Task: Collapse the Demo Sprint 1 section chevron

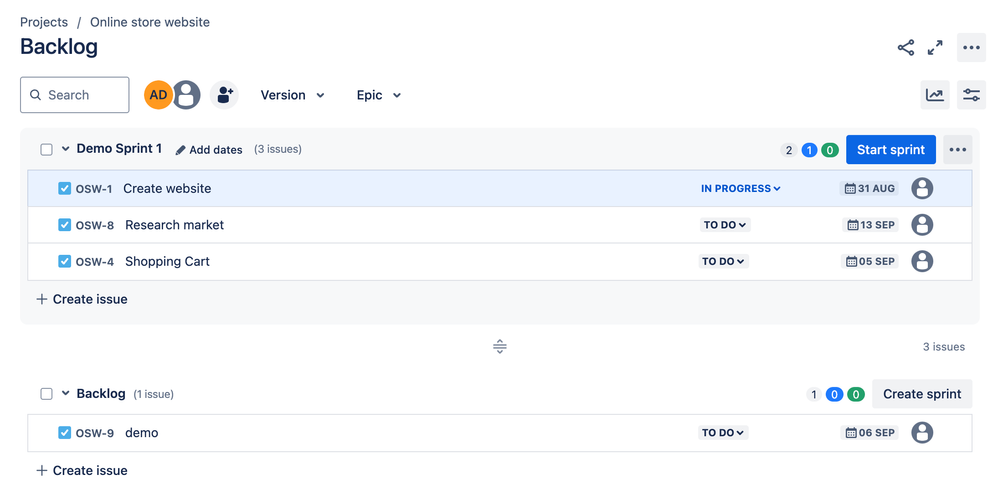Action: [65, 149]
